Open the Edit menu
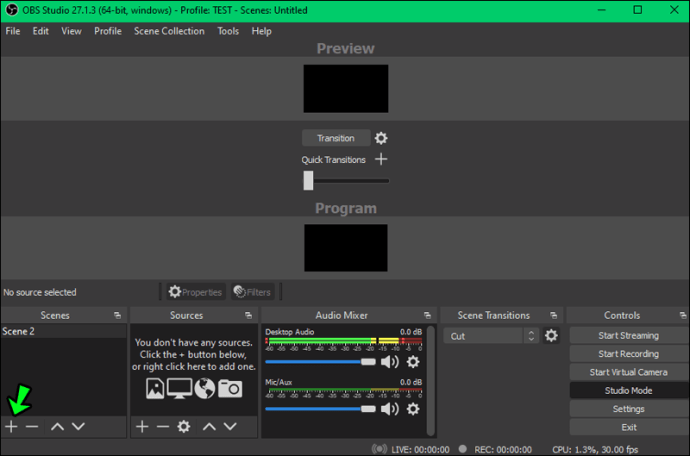 pos(40,31)
